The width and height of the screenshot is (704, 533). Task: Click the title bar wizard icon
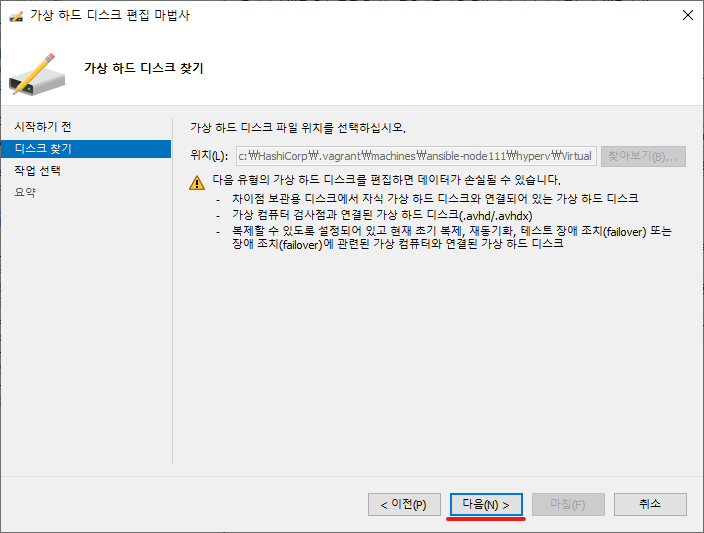pyautogui.click(x=16, y=16)
